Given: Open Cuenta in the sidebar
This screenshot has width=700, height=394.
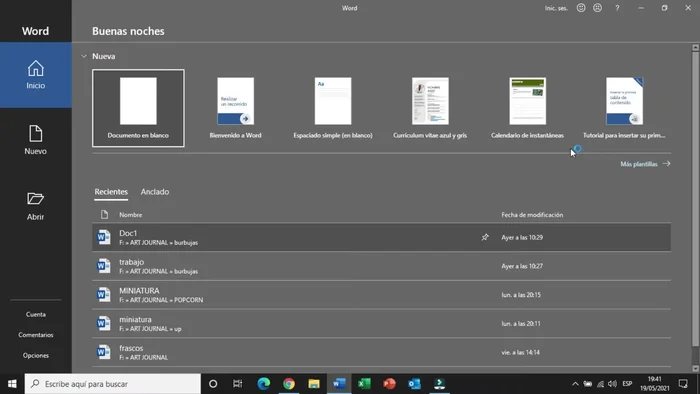Looking at the screenshot, I should pyautogui.click(x=36, y=314).
